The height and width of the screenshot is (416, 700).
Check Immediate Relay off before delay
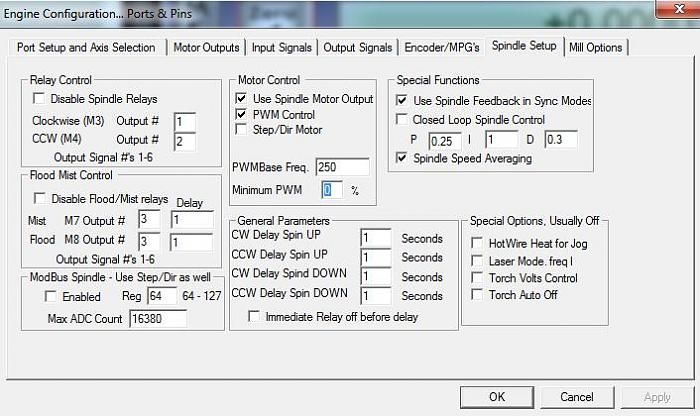point(254,317)
